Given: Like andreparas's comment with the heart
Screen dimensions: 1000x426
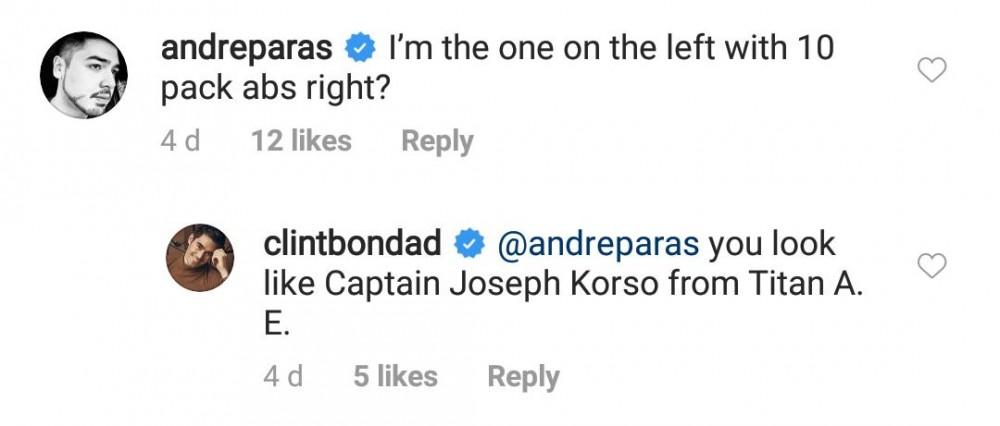Looking at the screenshot, I should tap(932, 70).
